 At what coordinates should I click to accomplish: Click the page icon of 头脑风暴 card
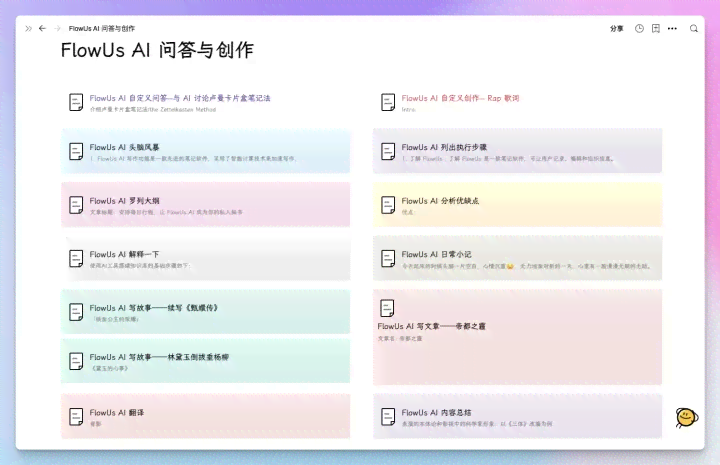76,151
